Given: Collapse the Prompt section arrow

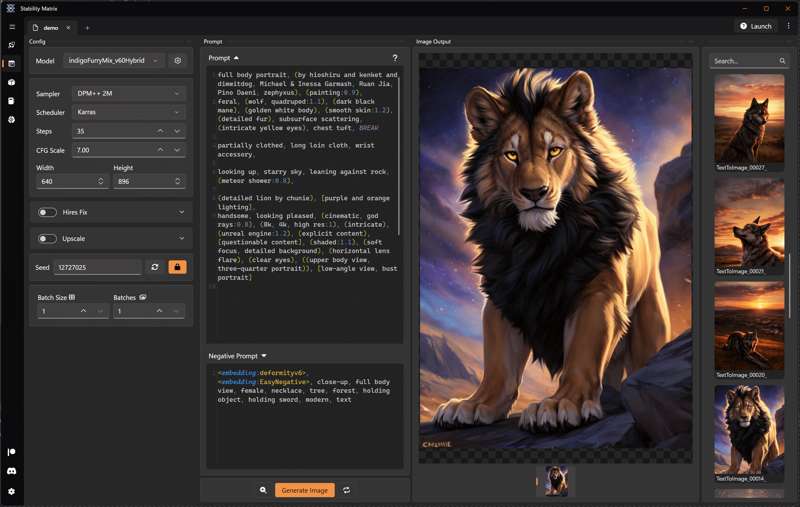Looking at the screenshot, I should 236,58.
